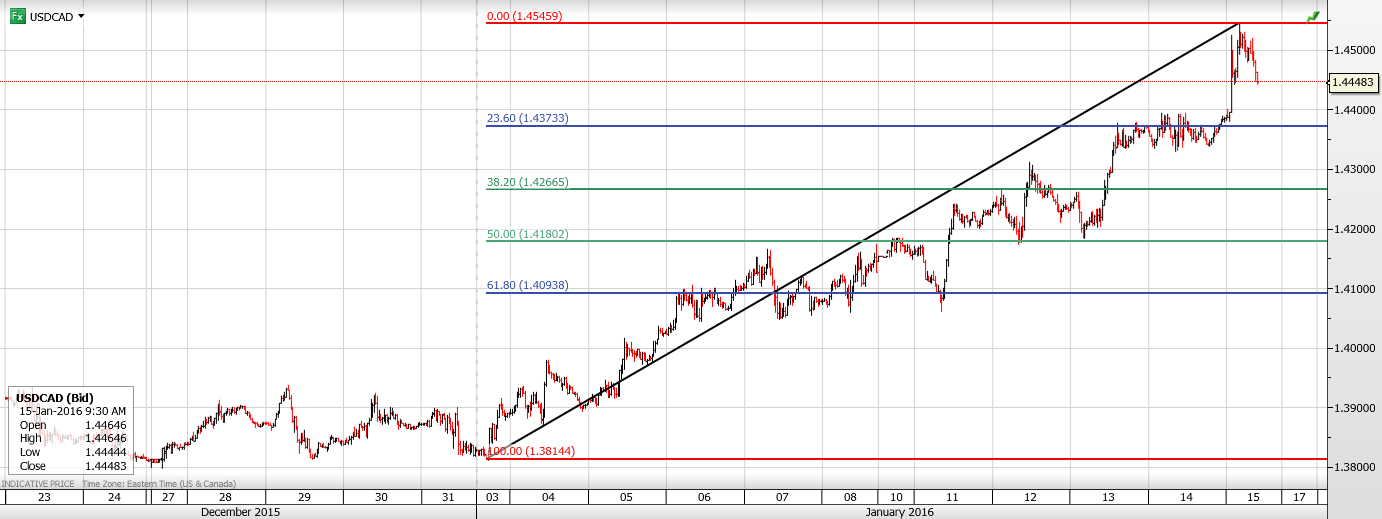The width and height of the screenshot is (1382, 519).
Task: Click the green chart icon in top-right corner
Action: click(1313, 17)
